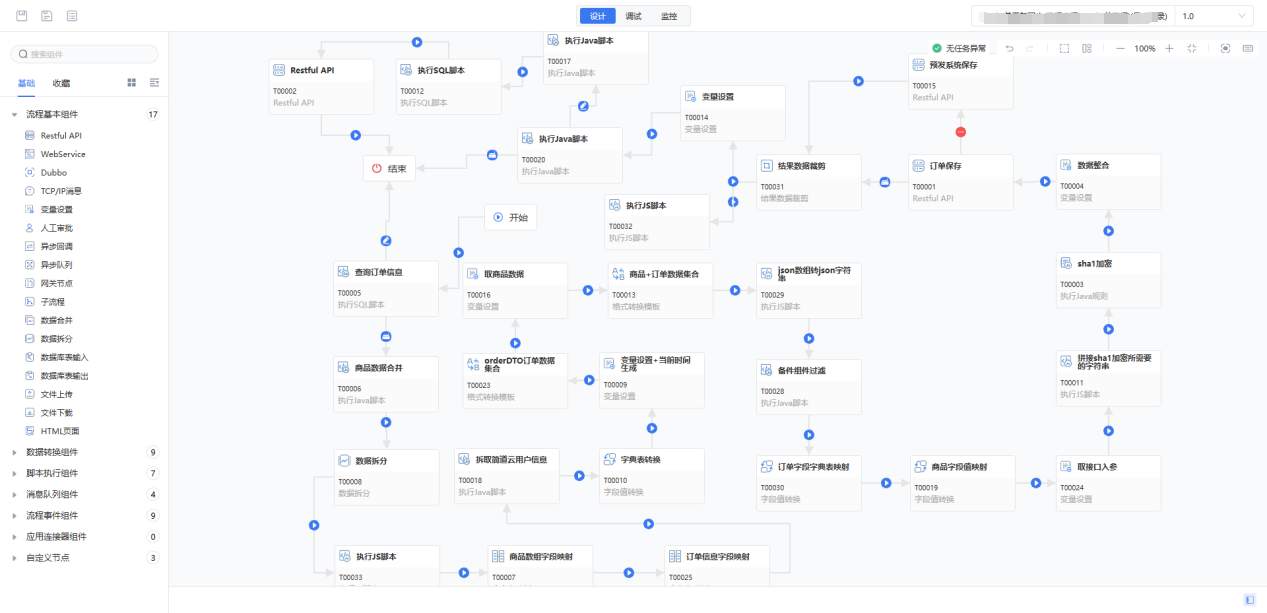Click the marquee selection icon in canvas toolbar
Screen dimensions: 1267x613
[1064, 48]
